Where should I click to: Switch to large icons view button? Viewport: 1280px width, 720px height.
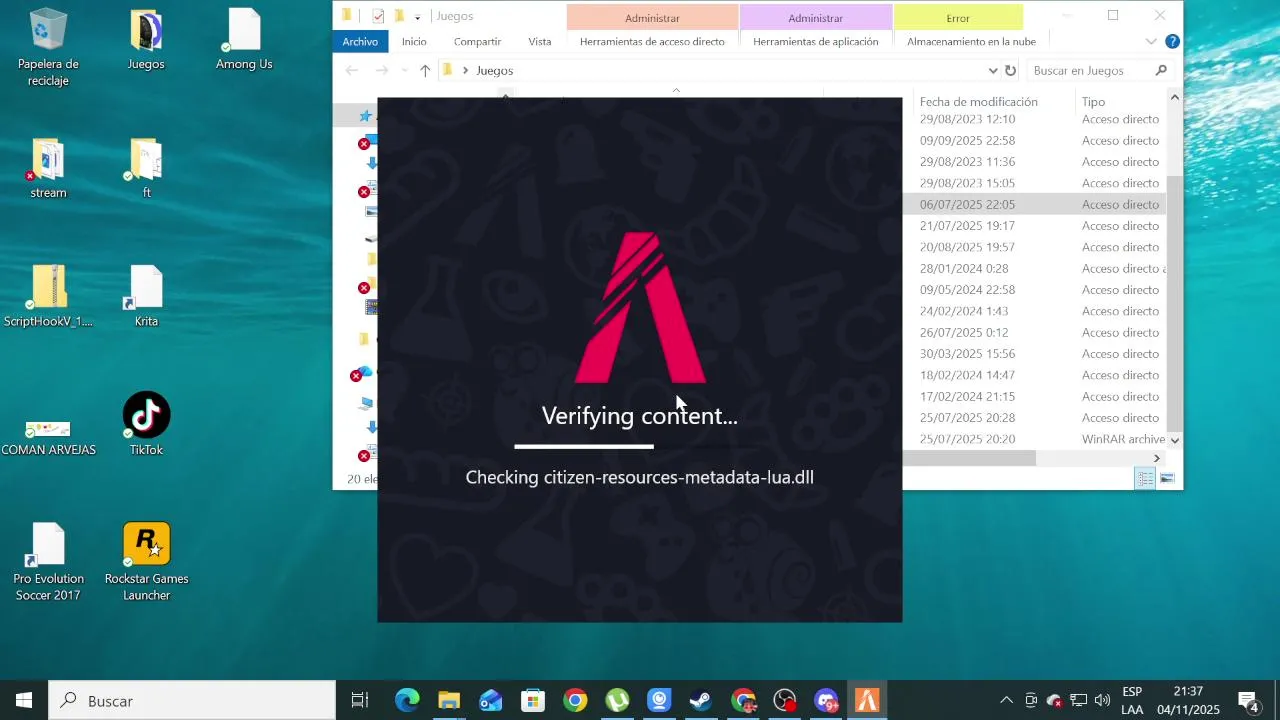[x=1166, y=479]
